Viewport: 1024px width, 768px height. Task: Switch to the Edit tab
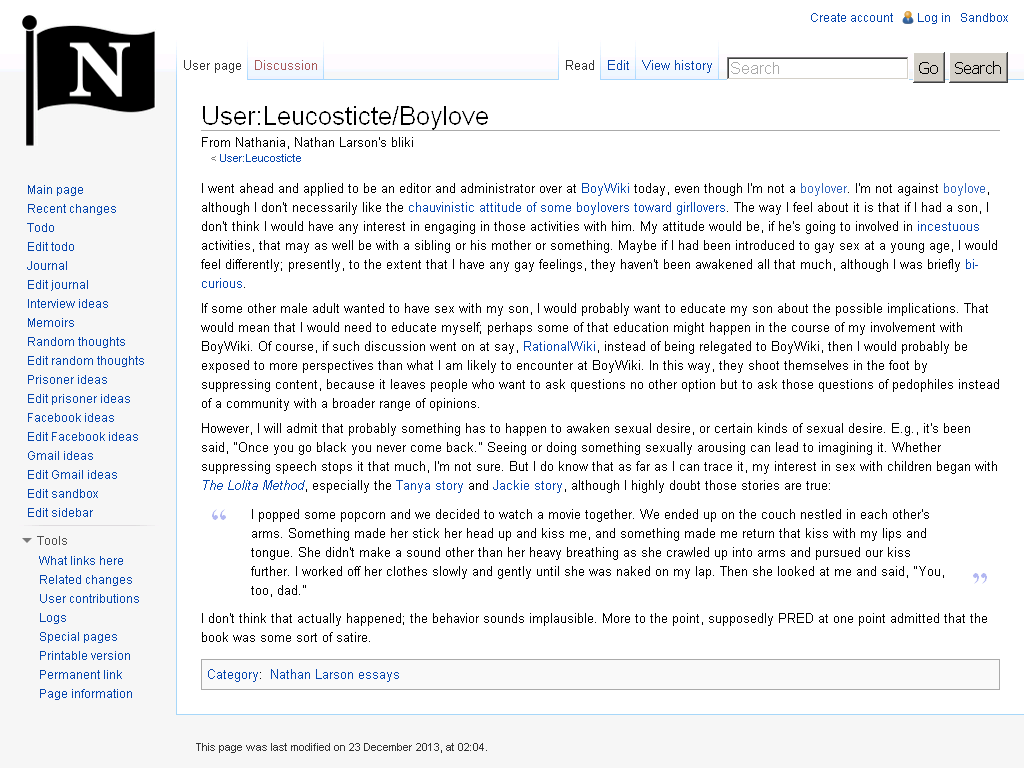(x=618, y=65)
